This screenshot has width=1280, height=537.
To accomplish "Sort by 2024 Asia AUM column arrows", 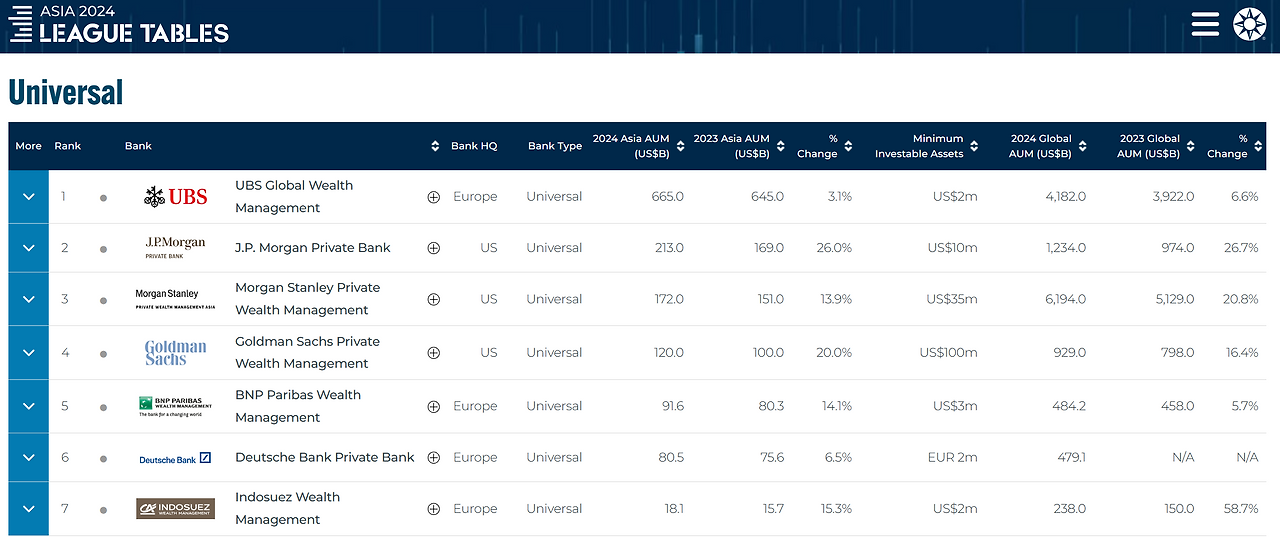I will point(680,146).
